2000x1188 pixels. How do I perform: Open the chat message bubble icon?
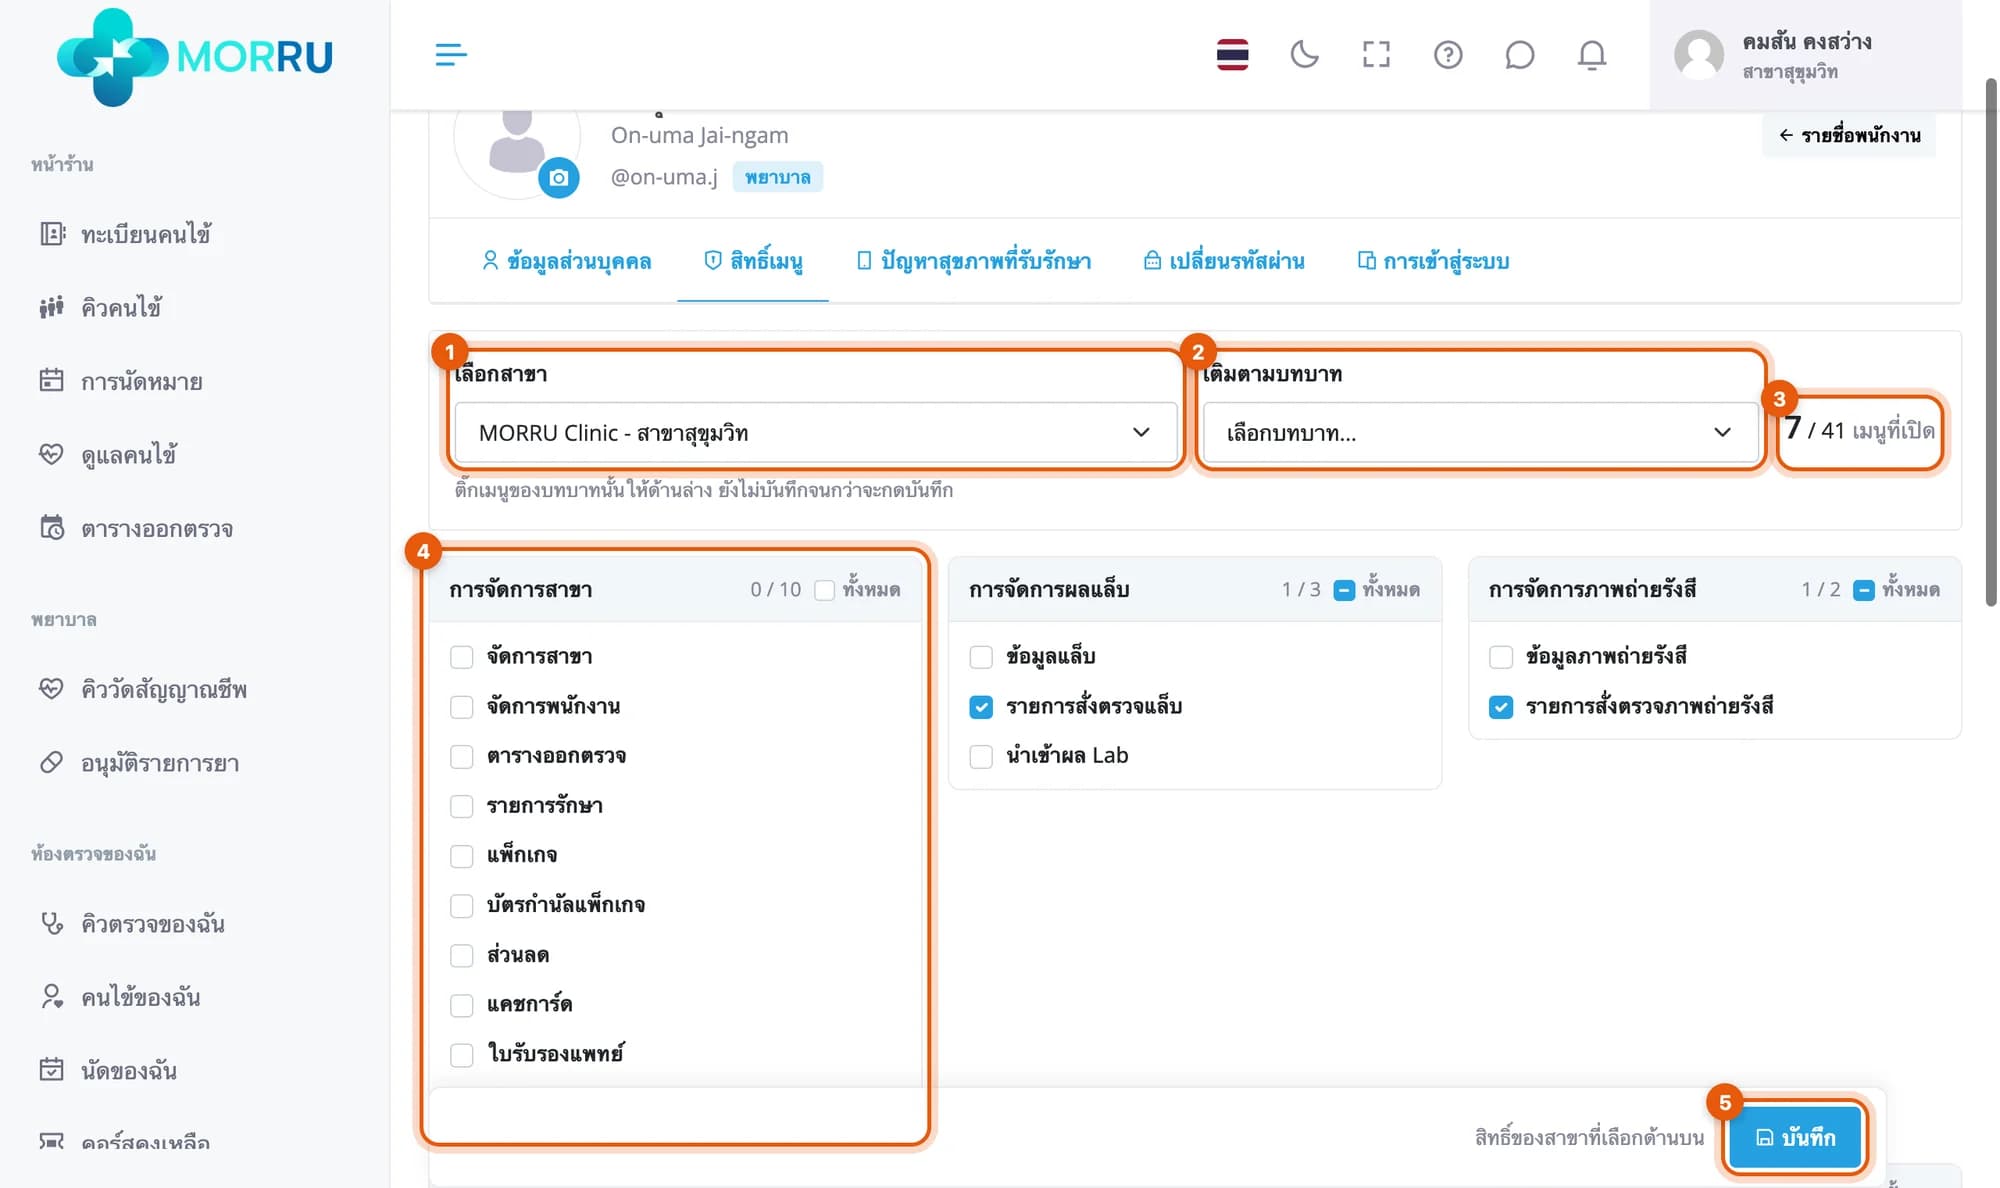coord(1519,54)
